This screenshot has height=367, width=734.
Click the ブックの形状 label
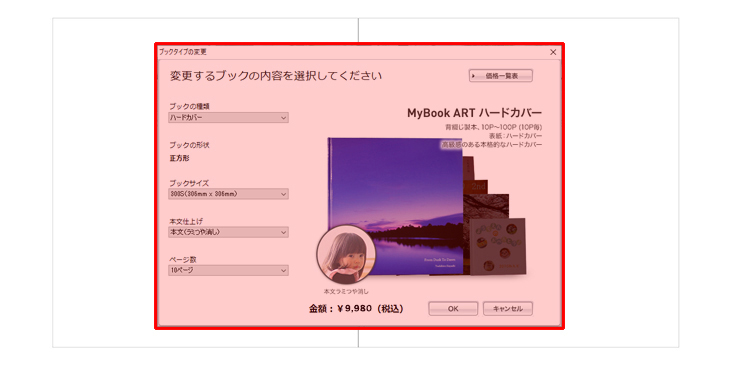189,146
